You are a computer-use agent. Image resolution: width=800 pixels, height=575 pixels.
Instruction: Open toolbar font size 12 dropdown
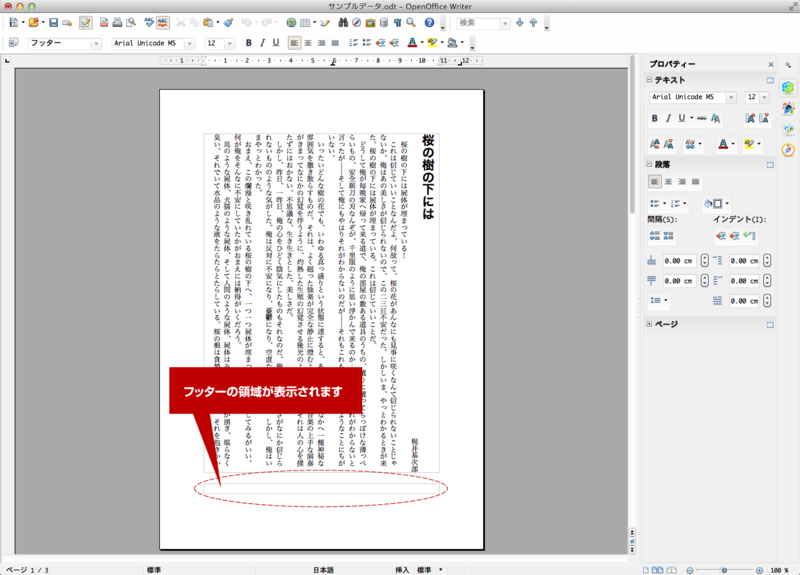pos(230,43)
